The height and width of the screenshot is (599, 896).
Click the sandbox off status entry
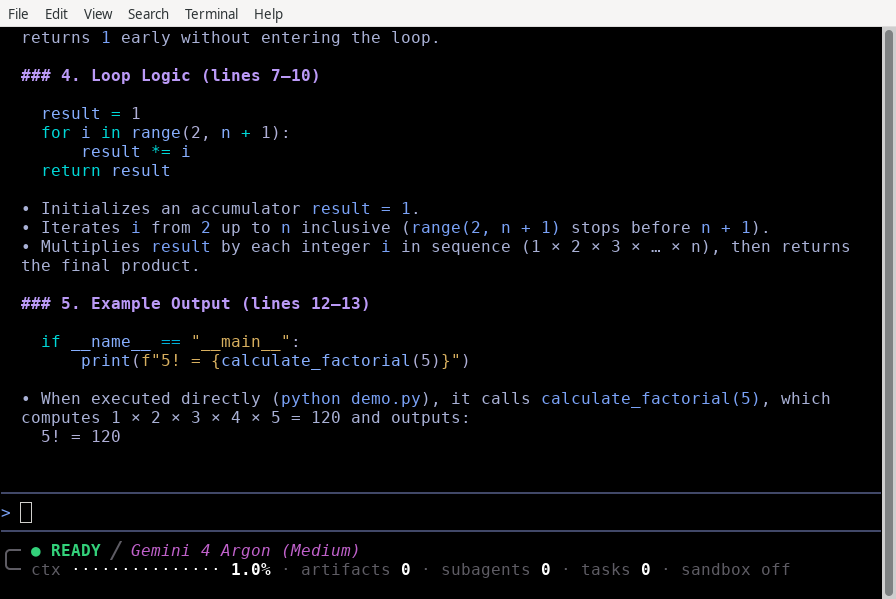tap(735, 570)
